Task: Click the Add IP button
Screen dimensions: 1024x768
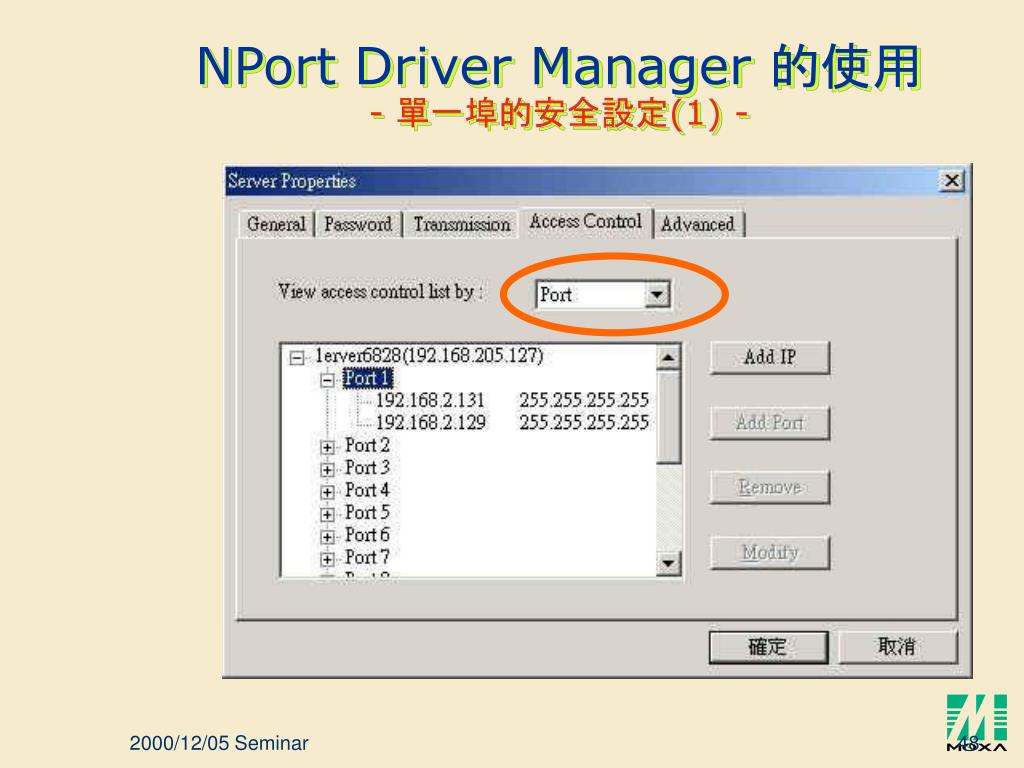Action: point(769,357)
